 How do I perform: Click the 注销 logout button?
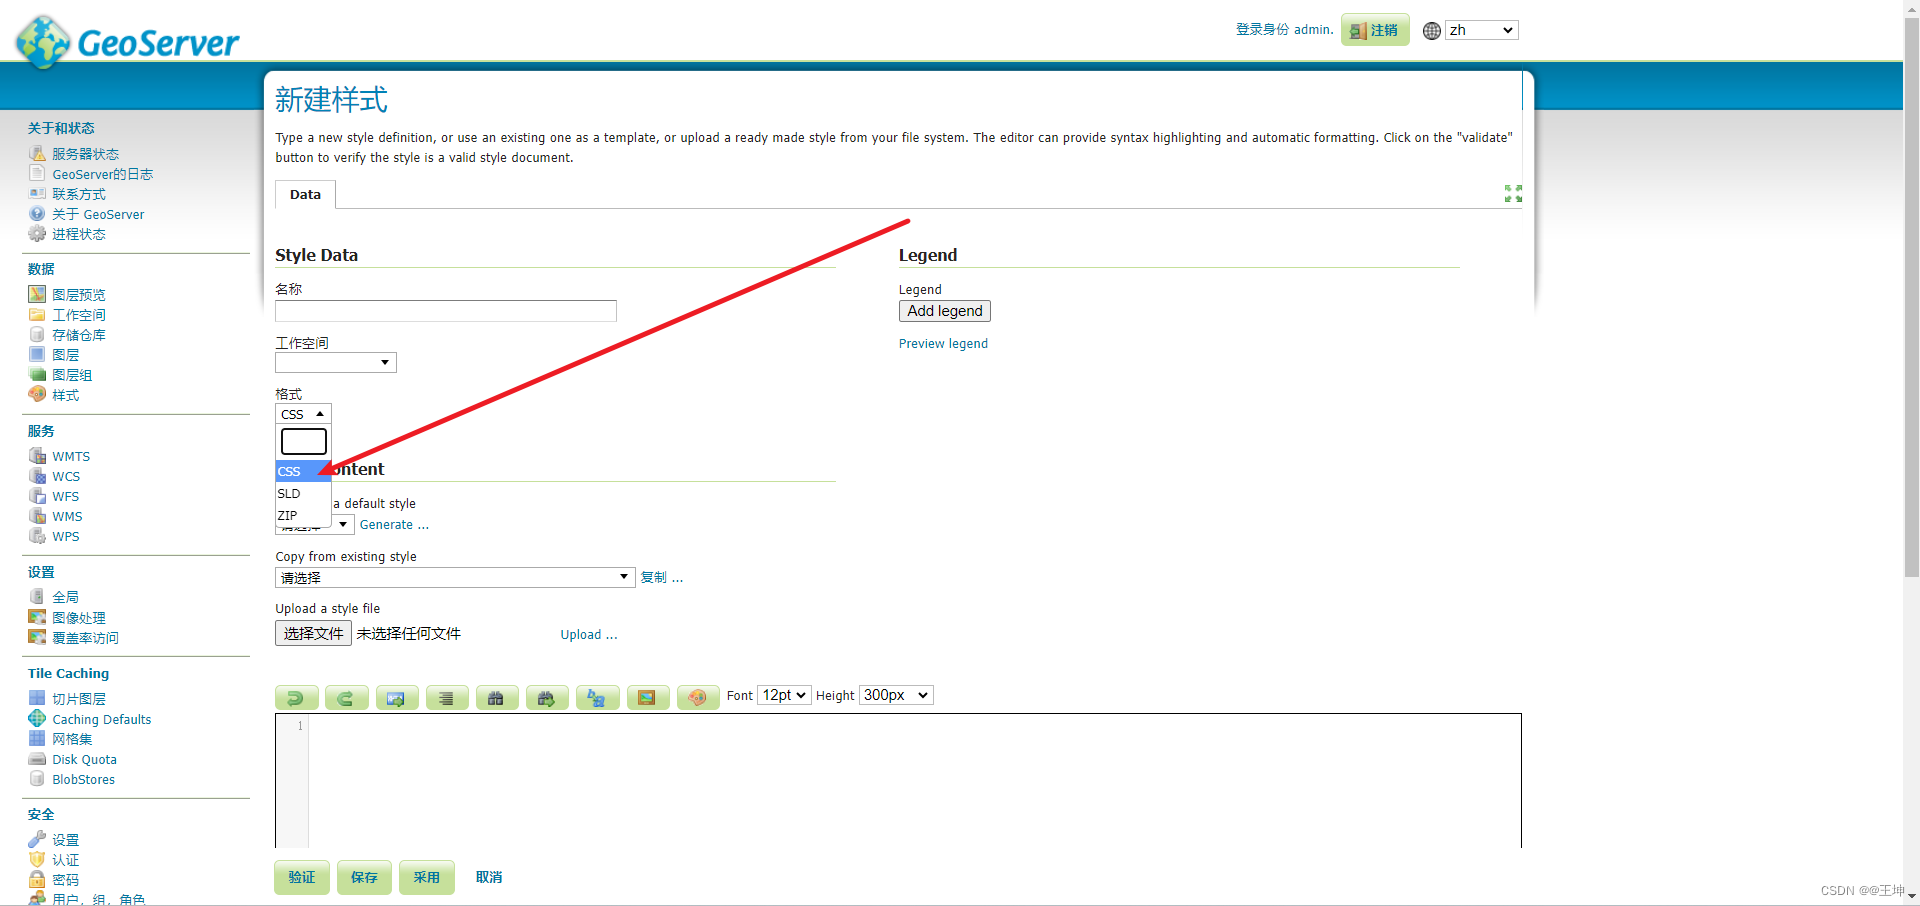coord(1375,30)
